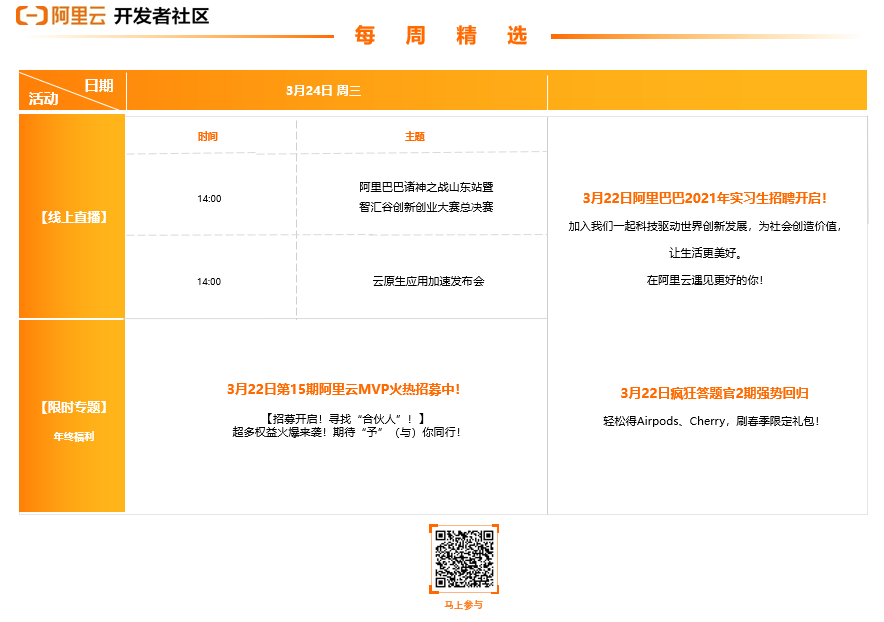Screen dimensions: 884x622
Task: Open 3月22日第15期阿里云MVP火热招募中 headline
Action: (343, 389)
